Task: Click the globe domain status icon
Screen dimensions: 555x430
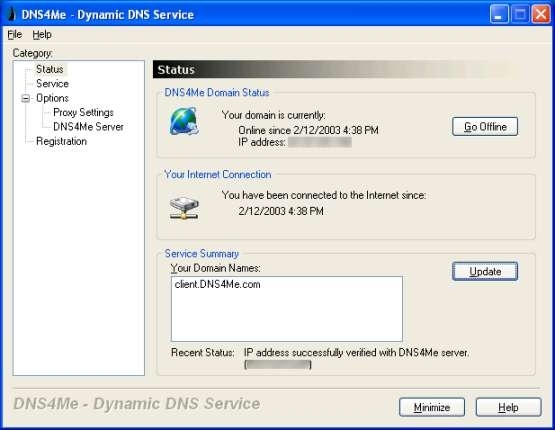Action: pos(184,121)
